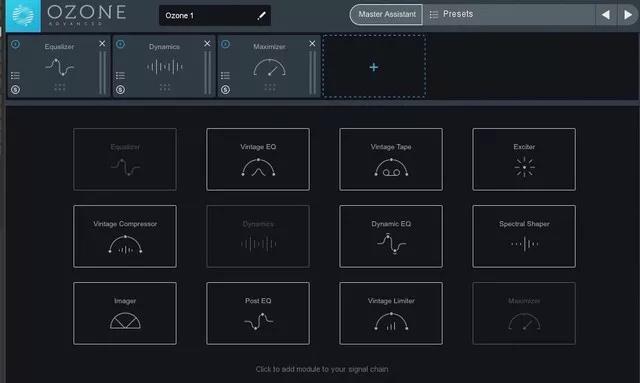
Task: Remove the Equalizer module from chain
Action: click(102, 43)
